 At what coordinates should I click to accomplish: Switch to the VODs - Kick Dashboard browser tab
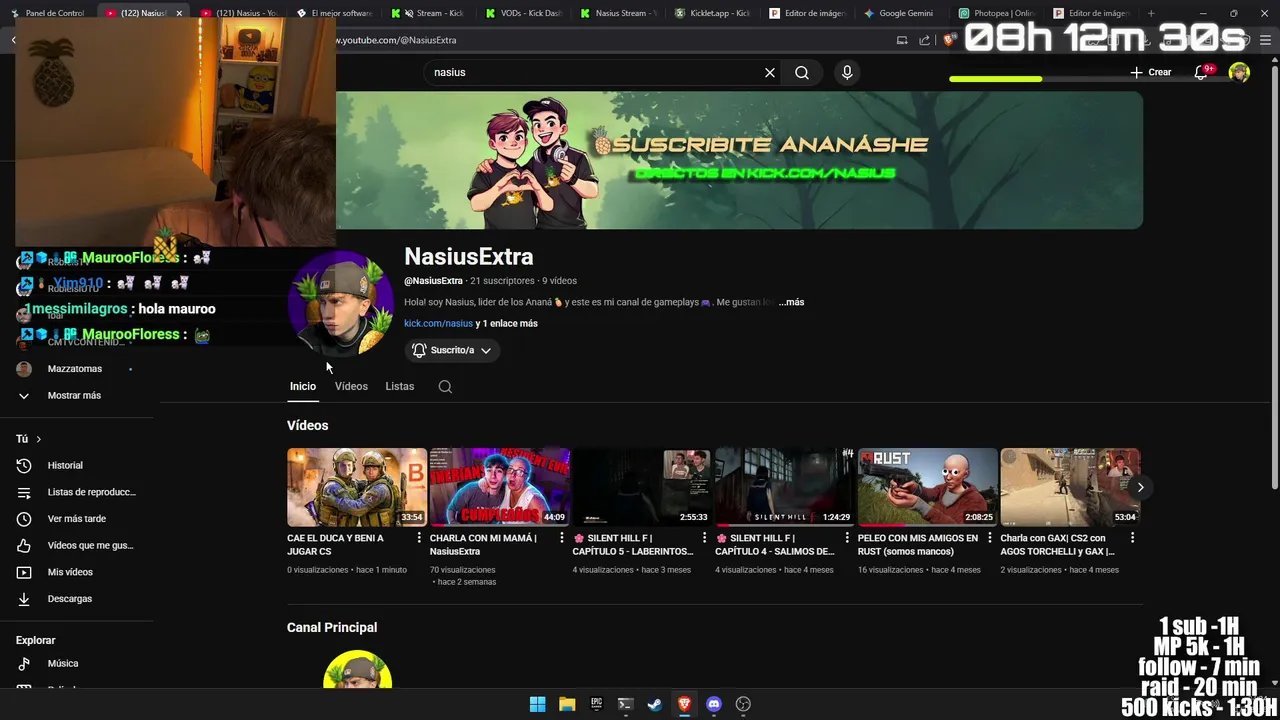[525, 13]
